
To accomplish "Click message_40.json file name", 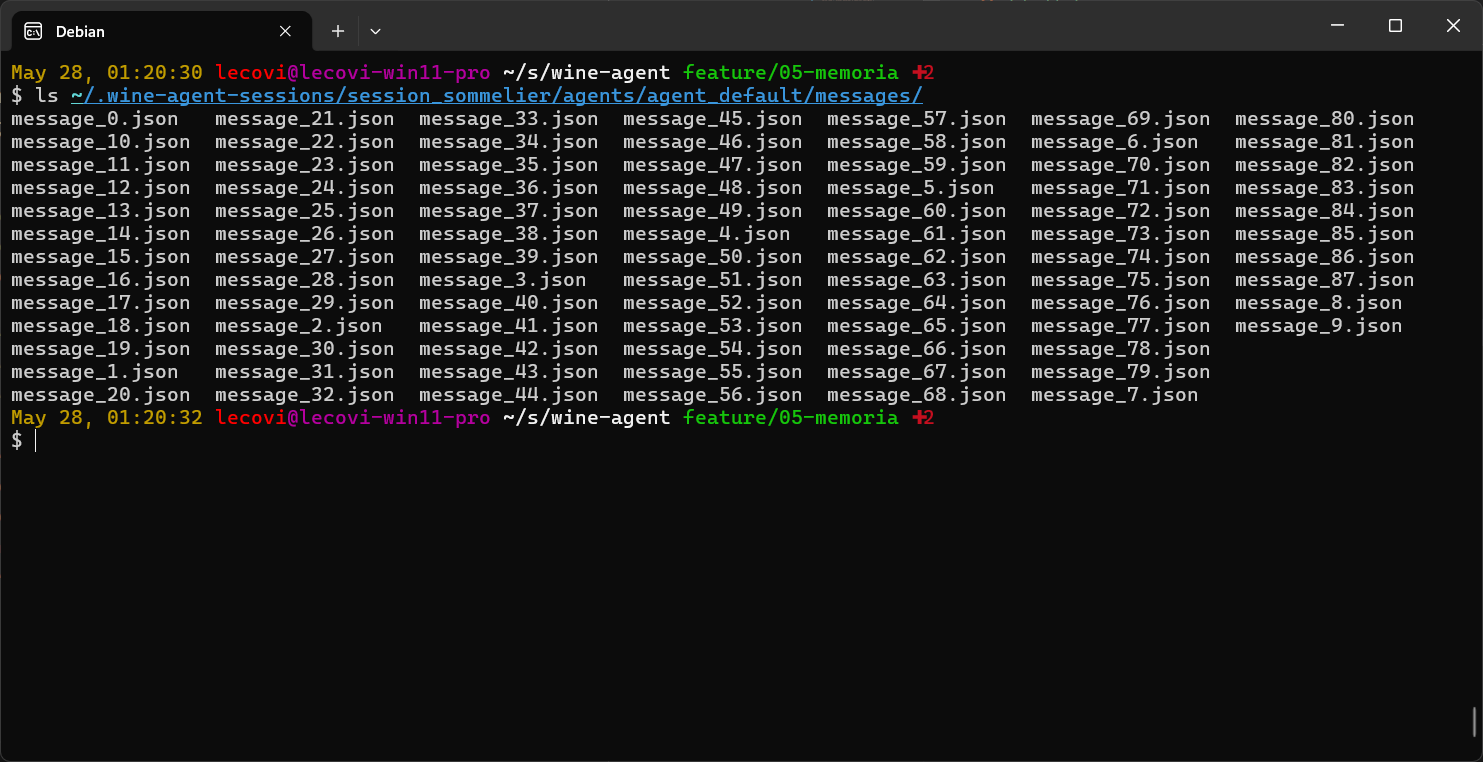I will 508,303.
